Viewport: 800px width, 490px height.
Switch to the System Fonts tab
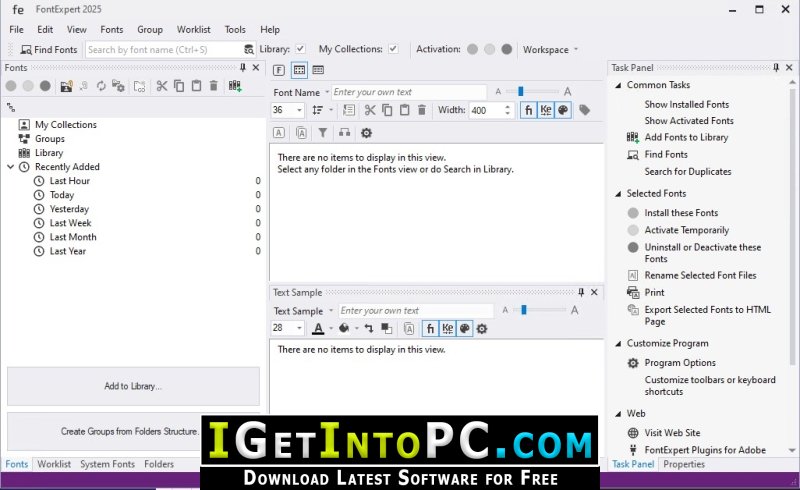pos(107,464)
